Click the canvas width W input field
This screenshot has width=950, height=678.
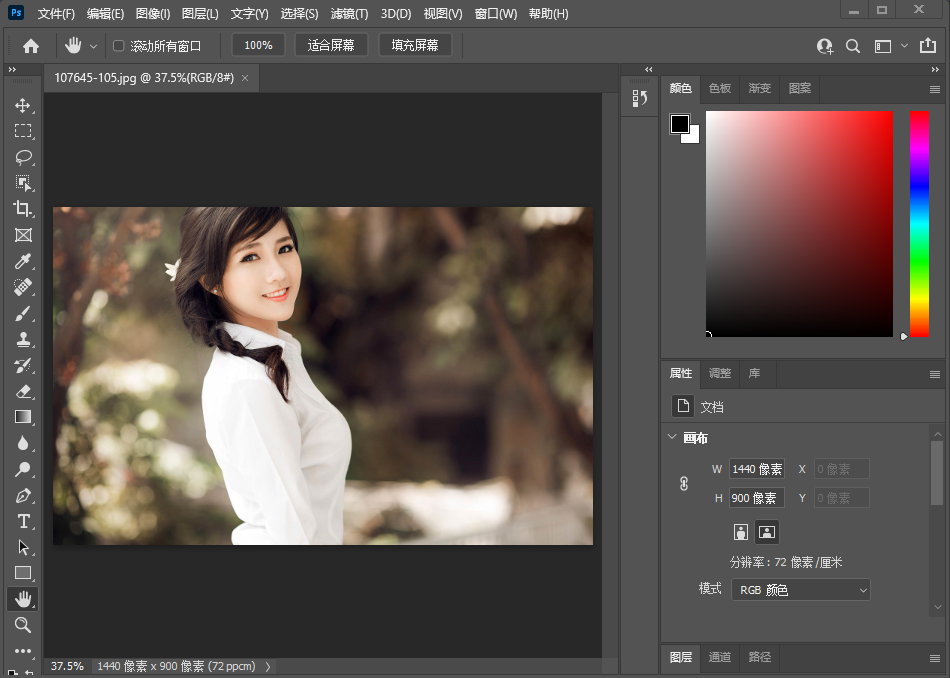pyautogui.click(x=757, y=469)
